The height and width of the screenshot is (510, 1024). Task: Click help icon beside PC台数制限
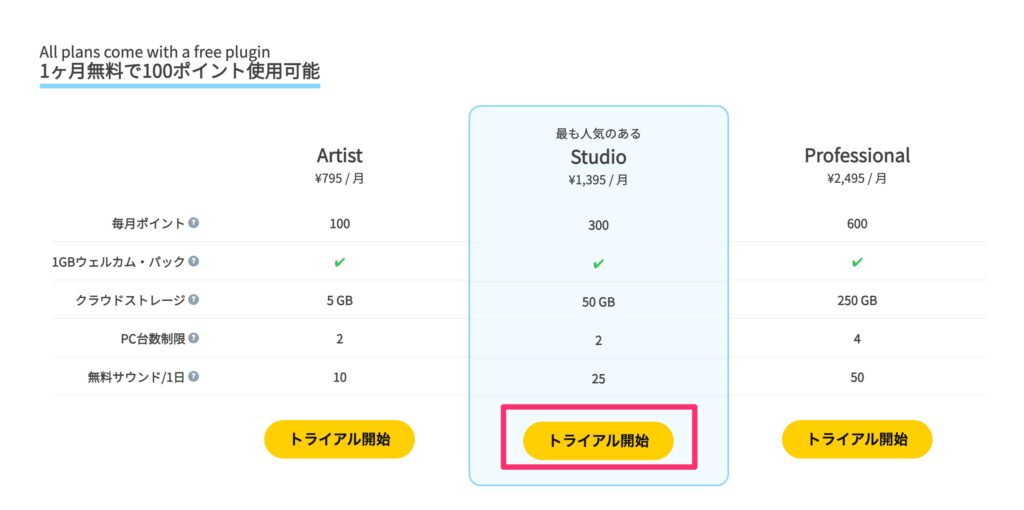(x=194, y=338)
